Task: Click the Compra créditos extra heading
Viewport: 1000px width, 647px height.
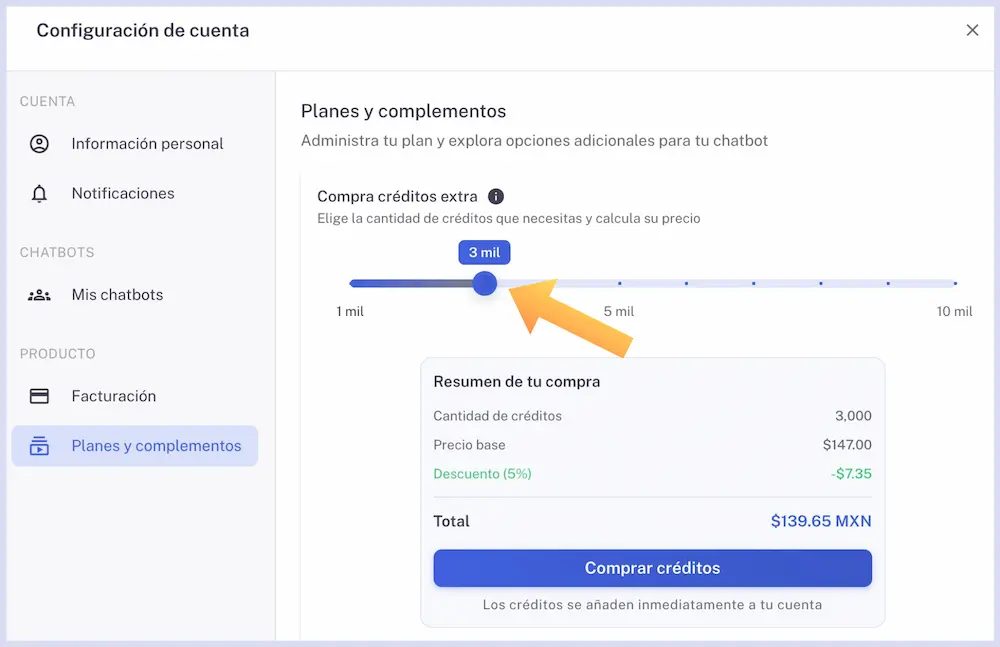Action: [397, 197]
